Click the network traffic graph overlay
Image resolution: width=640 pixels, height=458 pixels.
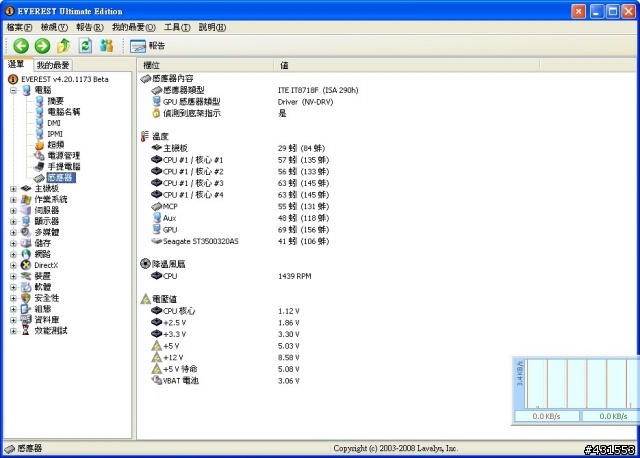[576, 390]
